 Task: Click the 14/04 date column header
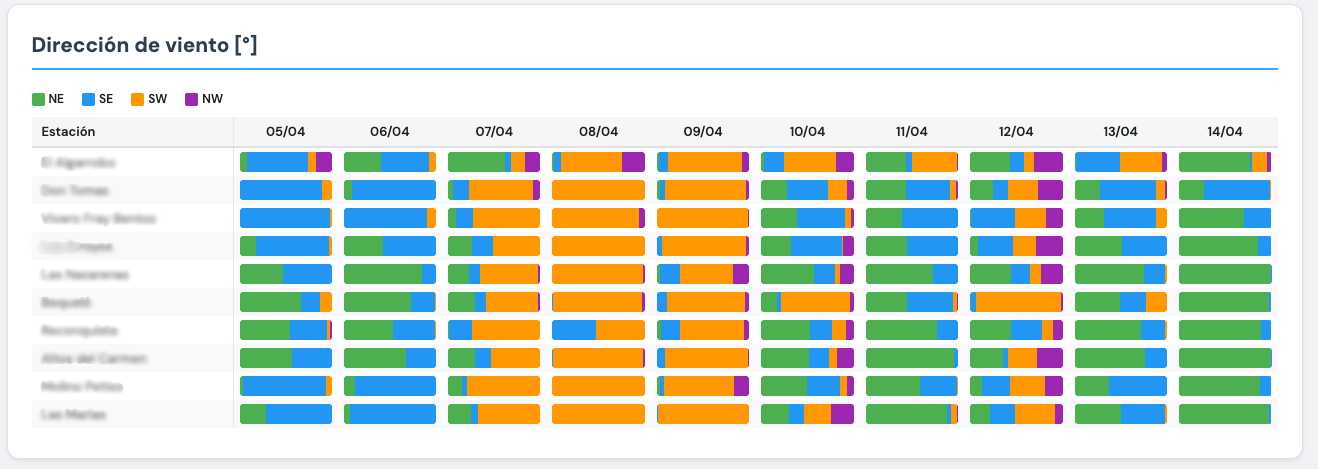coord(1224,132)
